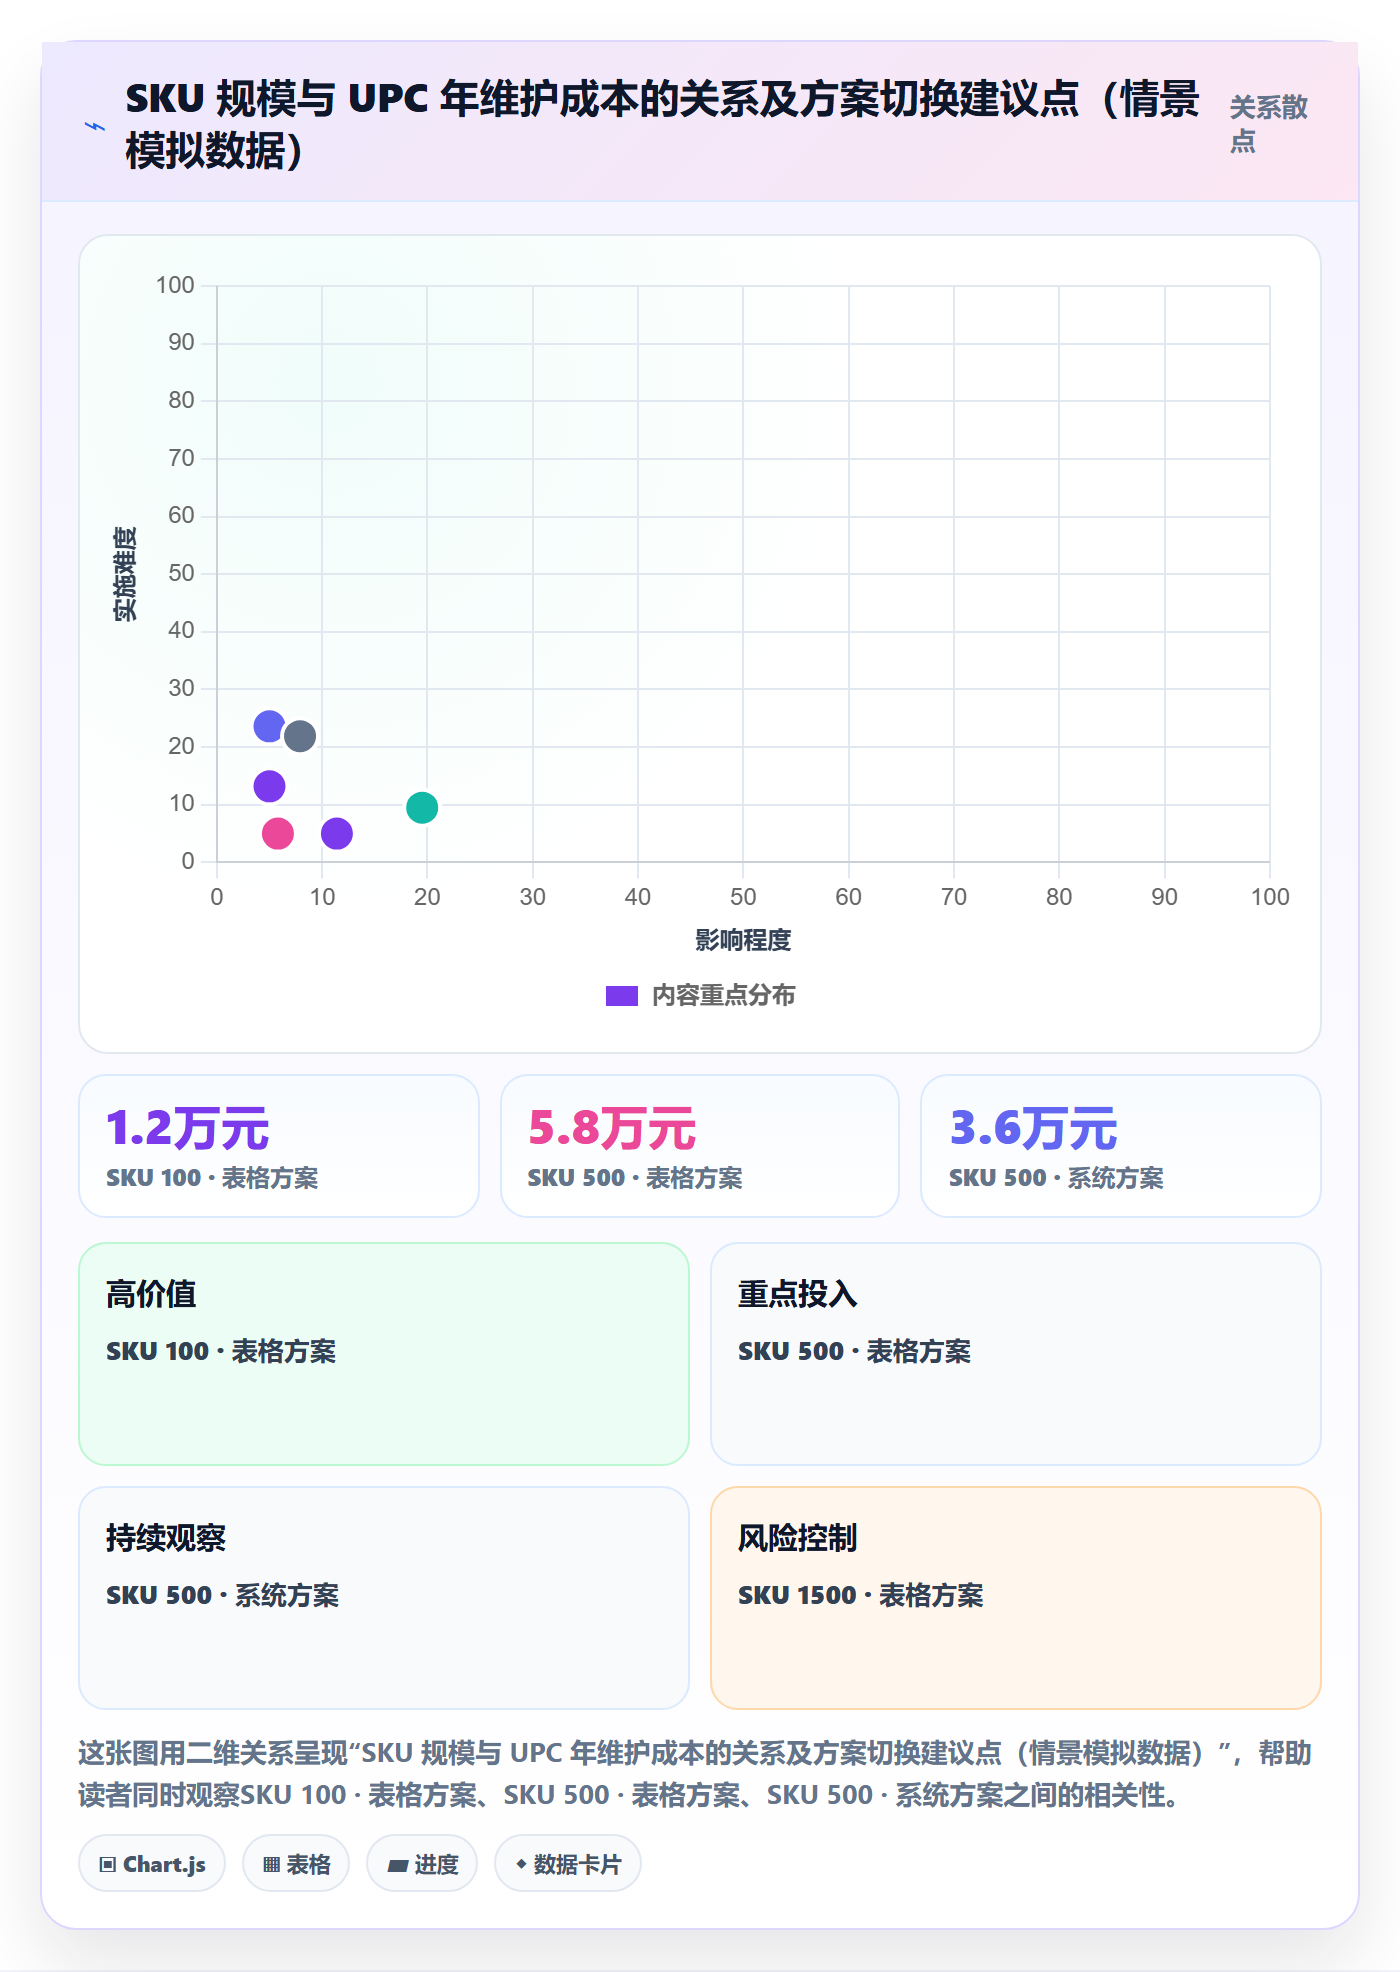Click the SKU 1500 · 表格方案 label
Viewport: 1400px width, 1972px height.
861,1595
